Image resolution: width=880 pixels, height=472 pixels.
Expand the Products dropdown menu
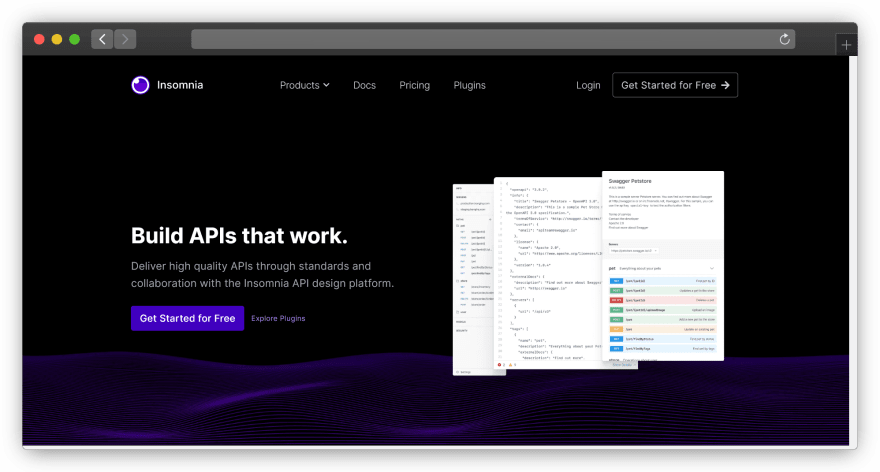pyautogui.click(x=305, y=85)
